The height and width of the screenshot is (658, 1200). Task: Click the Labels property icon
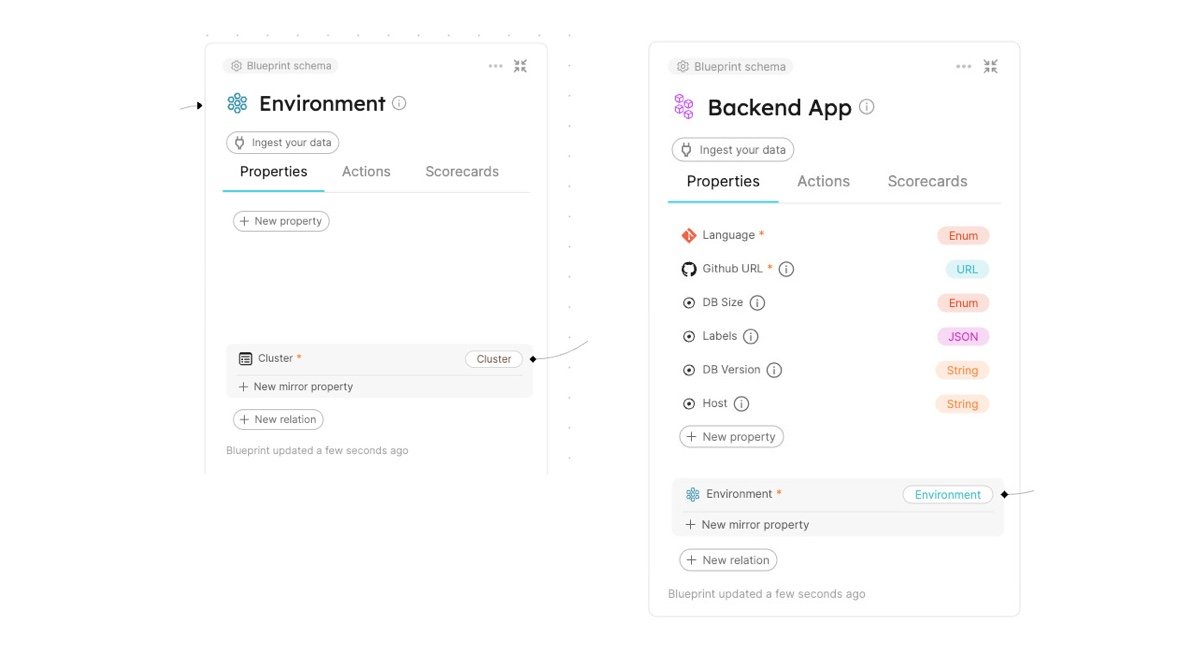[x=689, y=337]
